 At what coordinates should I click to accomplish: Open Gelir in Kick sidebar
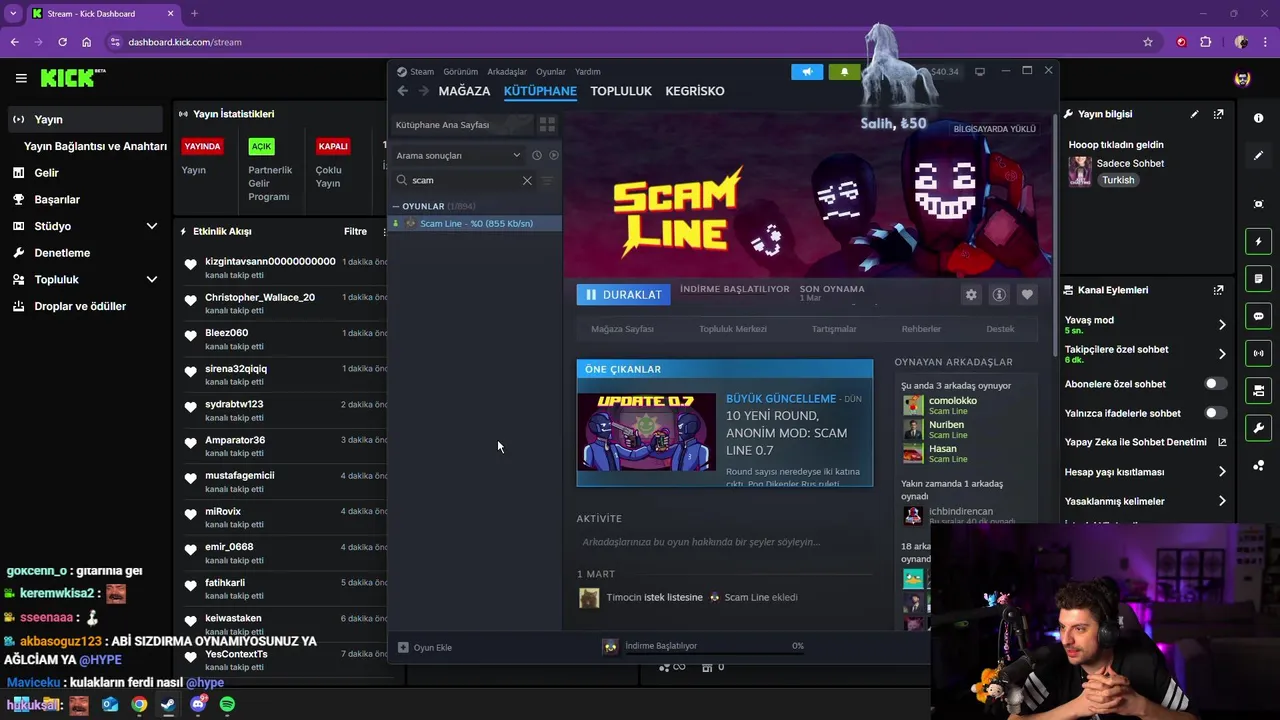point(46,173)
